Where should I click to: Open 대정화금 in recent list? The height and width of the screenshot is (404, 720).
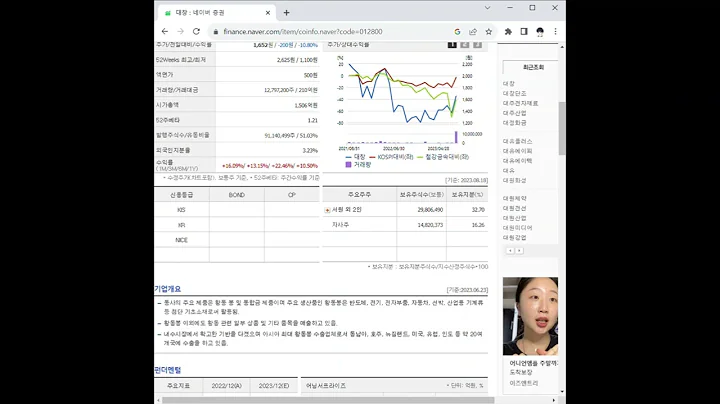pyautogui.click(x=515, y=123)
